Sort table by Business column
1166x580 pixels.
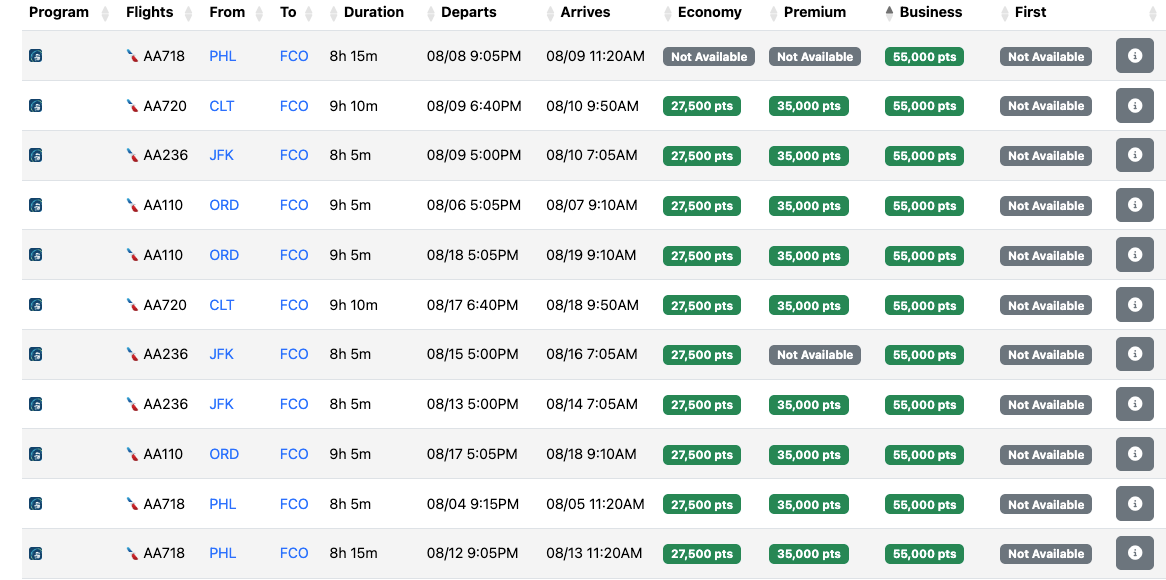pos(930,12)
